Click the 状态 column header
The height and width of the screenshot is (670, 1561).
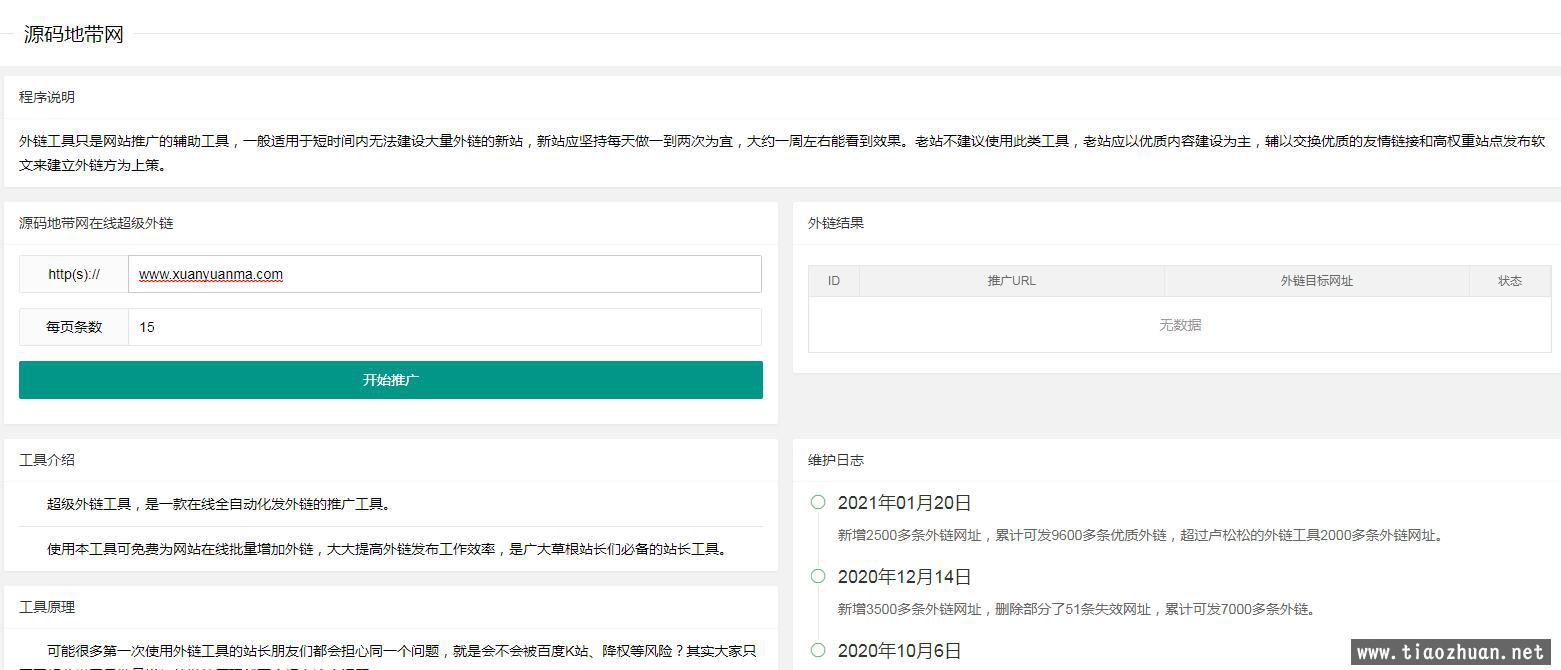click(1510, 281)
